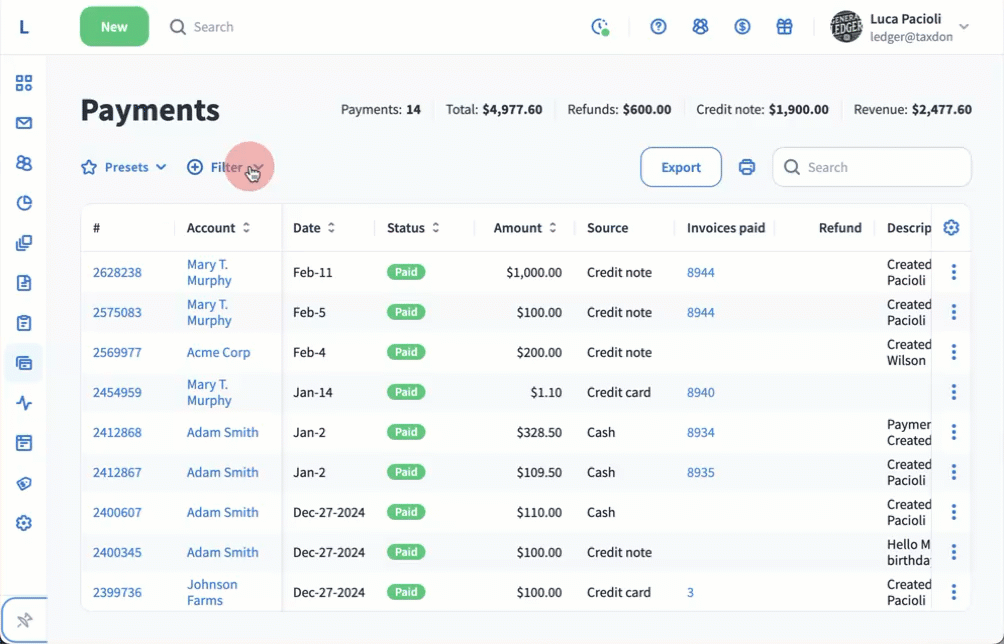Open the mail icon in sidebar

24,123
